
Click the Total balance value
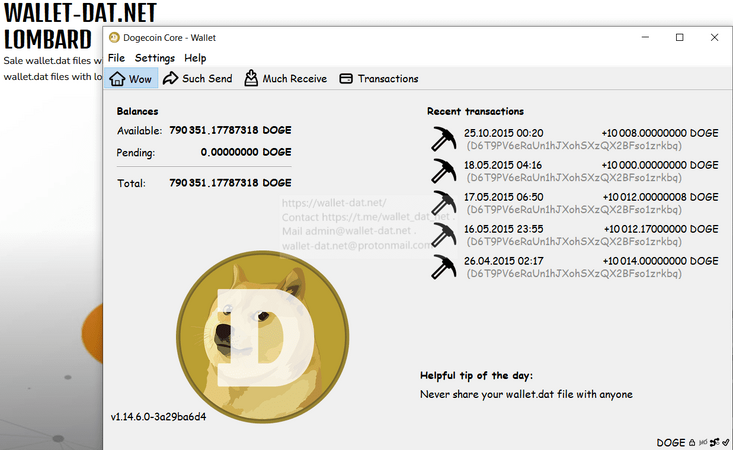pyautogui.click(x=230, y=183)
